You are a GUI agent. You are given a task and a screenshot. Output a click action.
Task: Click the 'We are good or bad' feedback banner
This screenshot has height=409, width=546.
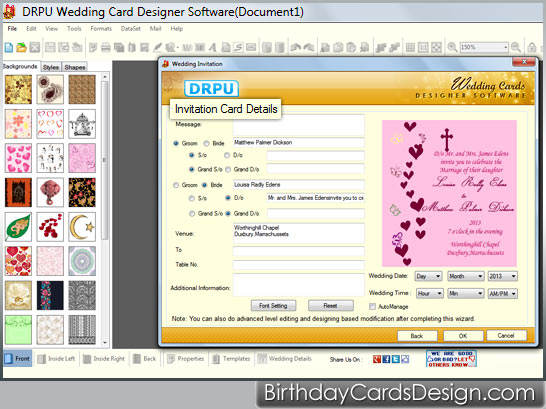tap(451, 359)
